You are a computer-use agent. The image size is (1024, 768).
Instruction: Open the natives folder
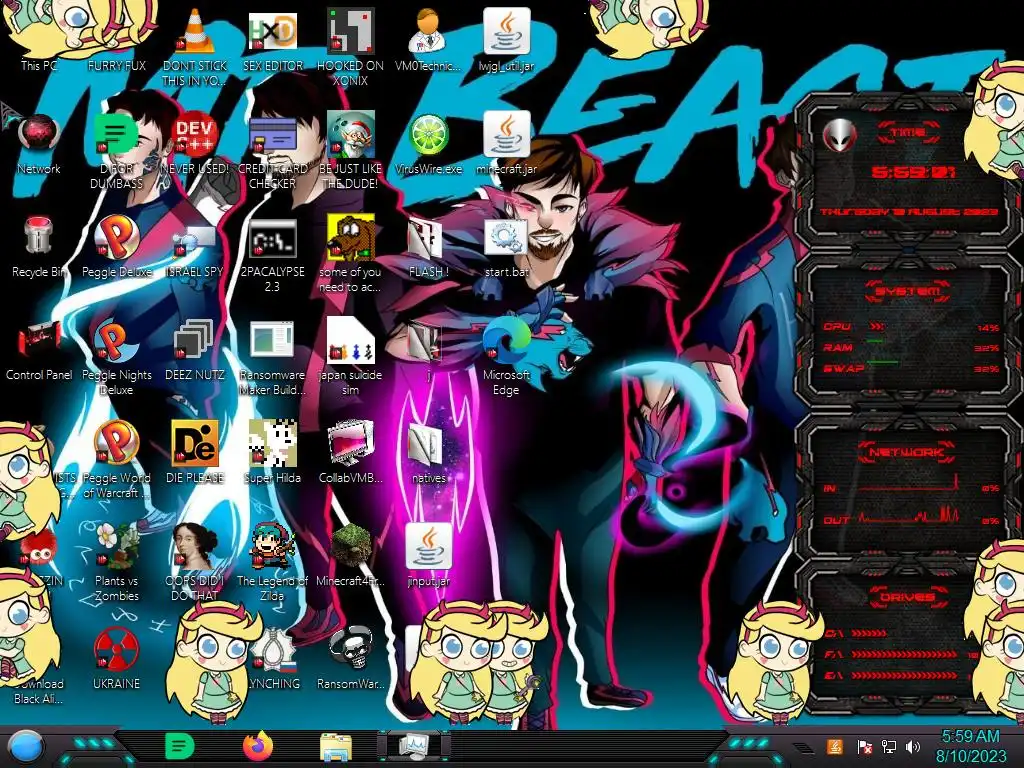tap(428, 453)
